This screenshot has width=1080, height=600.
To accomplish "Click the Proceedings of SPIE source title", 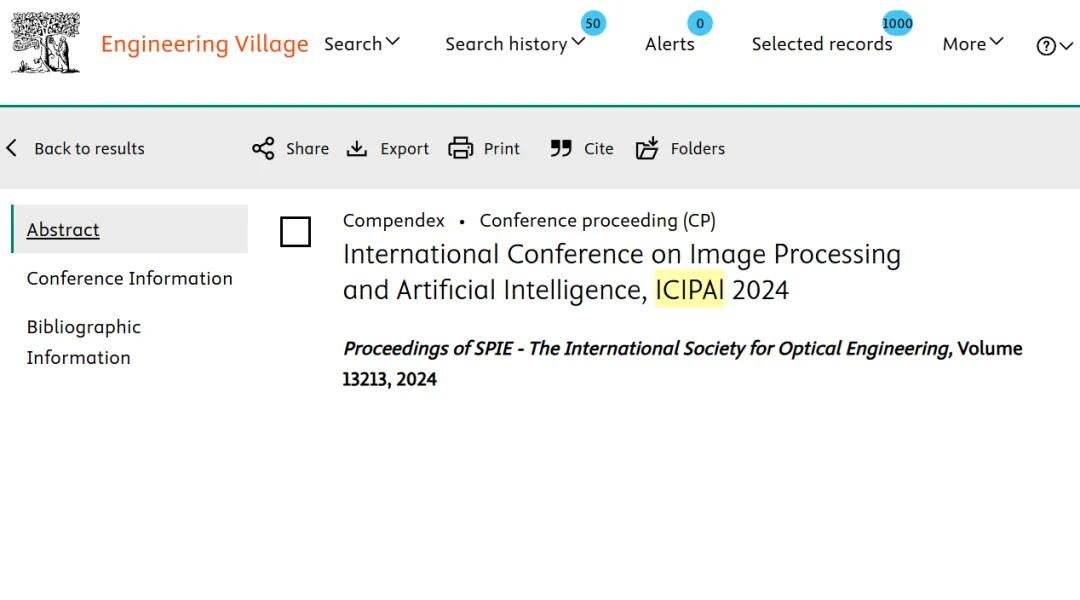I will coord(646,349).
